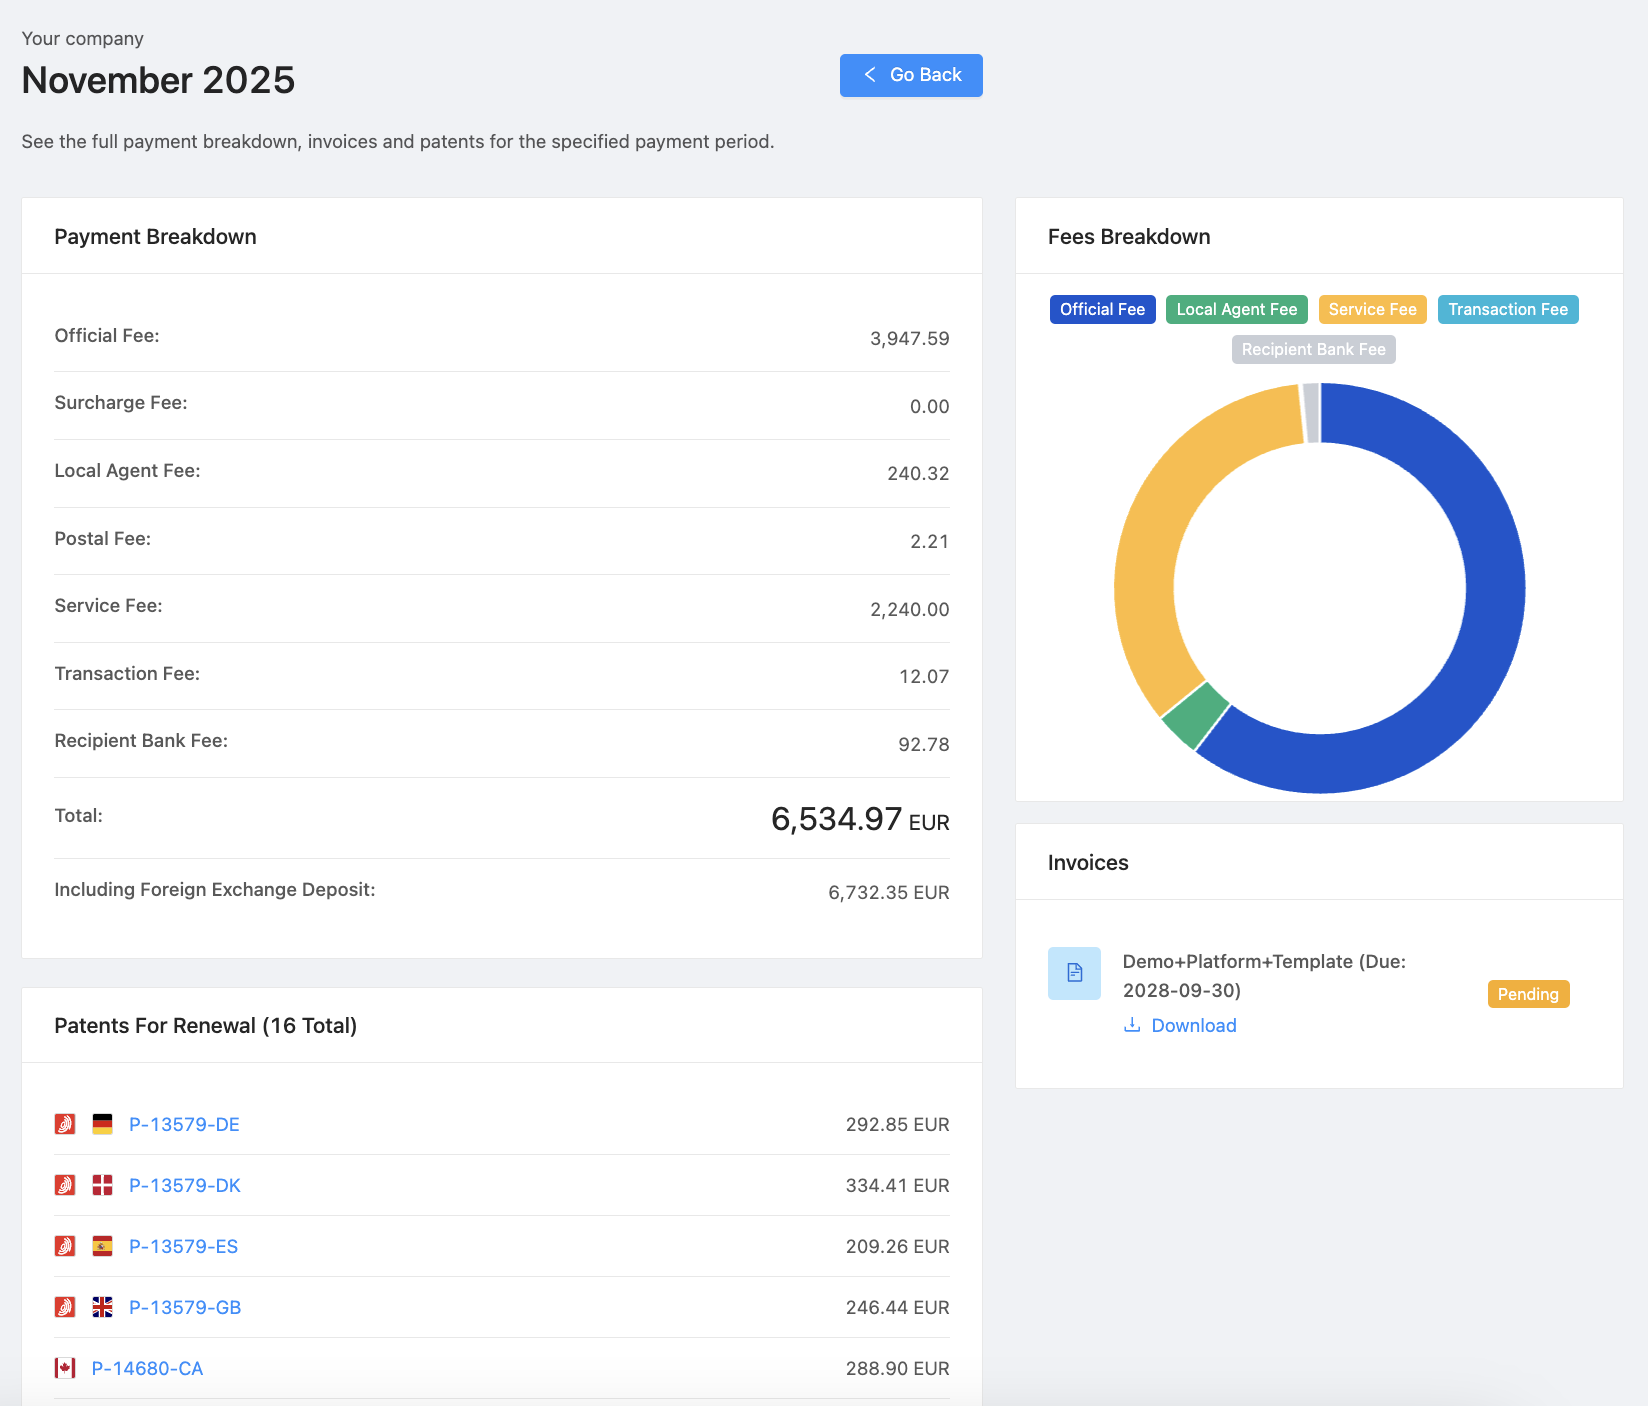Image resolution: width=1648 pixels, height=1406 pixels.
Task: Click the back chevron inside Go Back button
Action: (869, 75)
